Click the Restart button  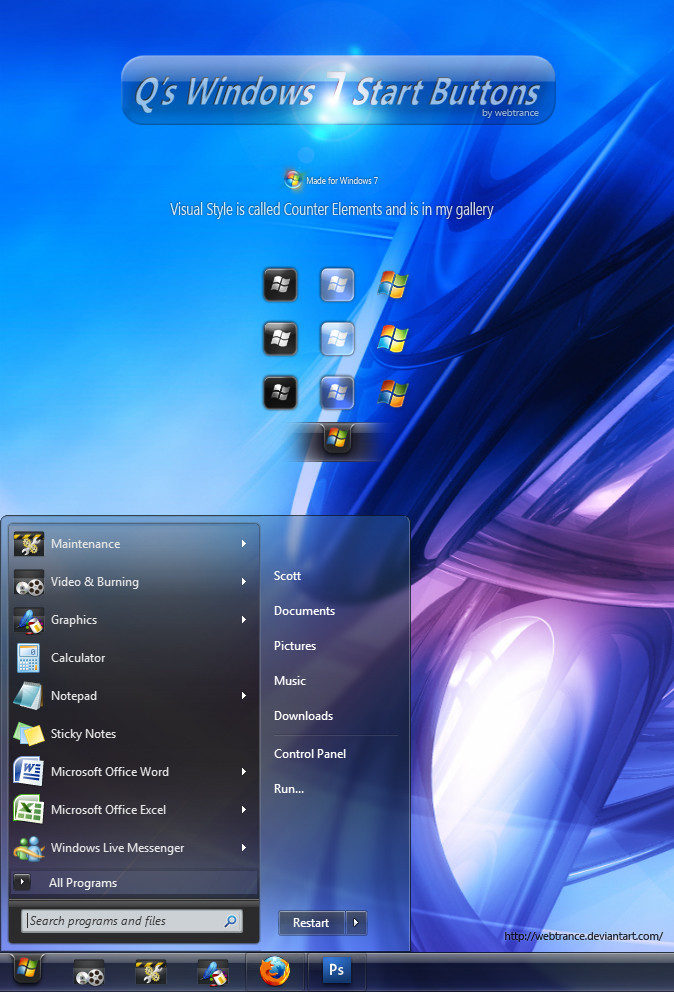pos(311,922)
